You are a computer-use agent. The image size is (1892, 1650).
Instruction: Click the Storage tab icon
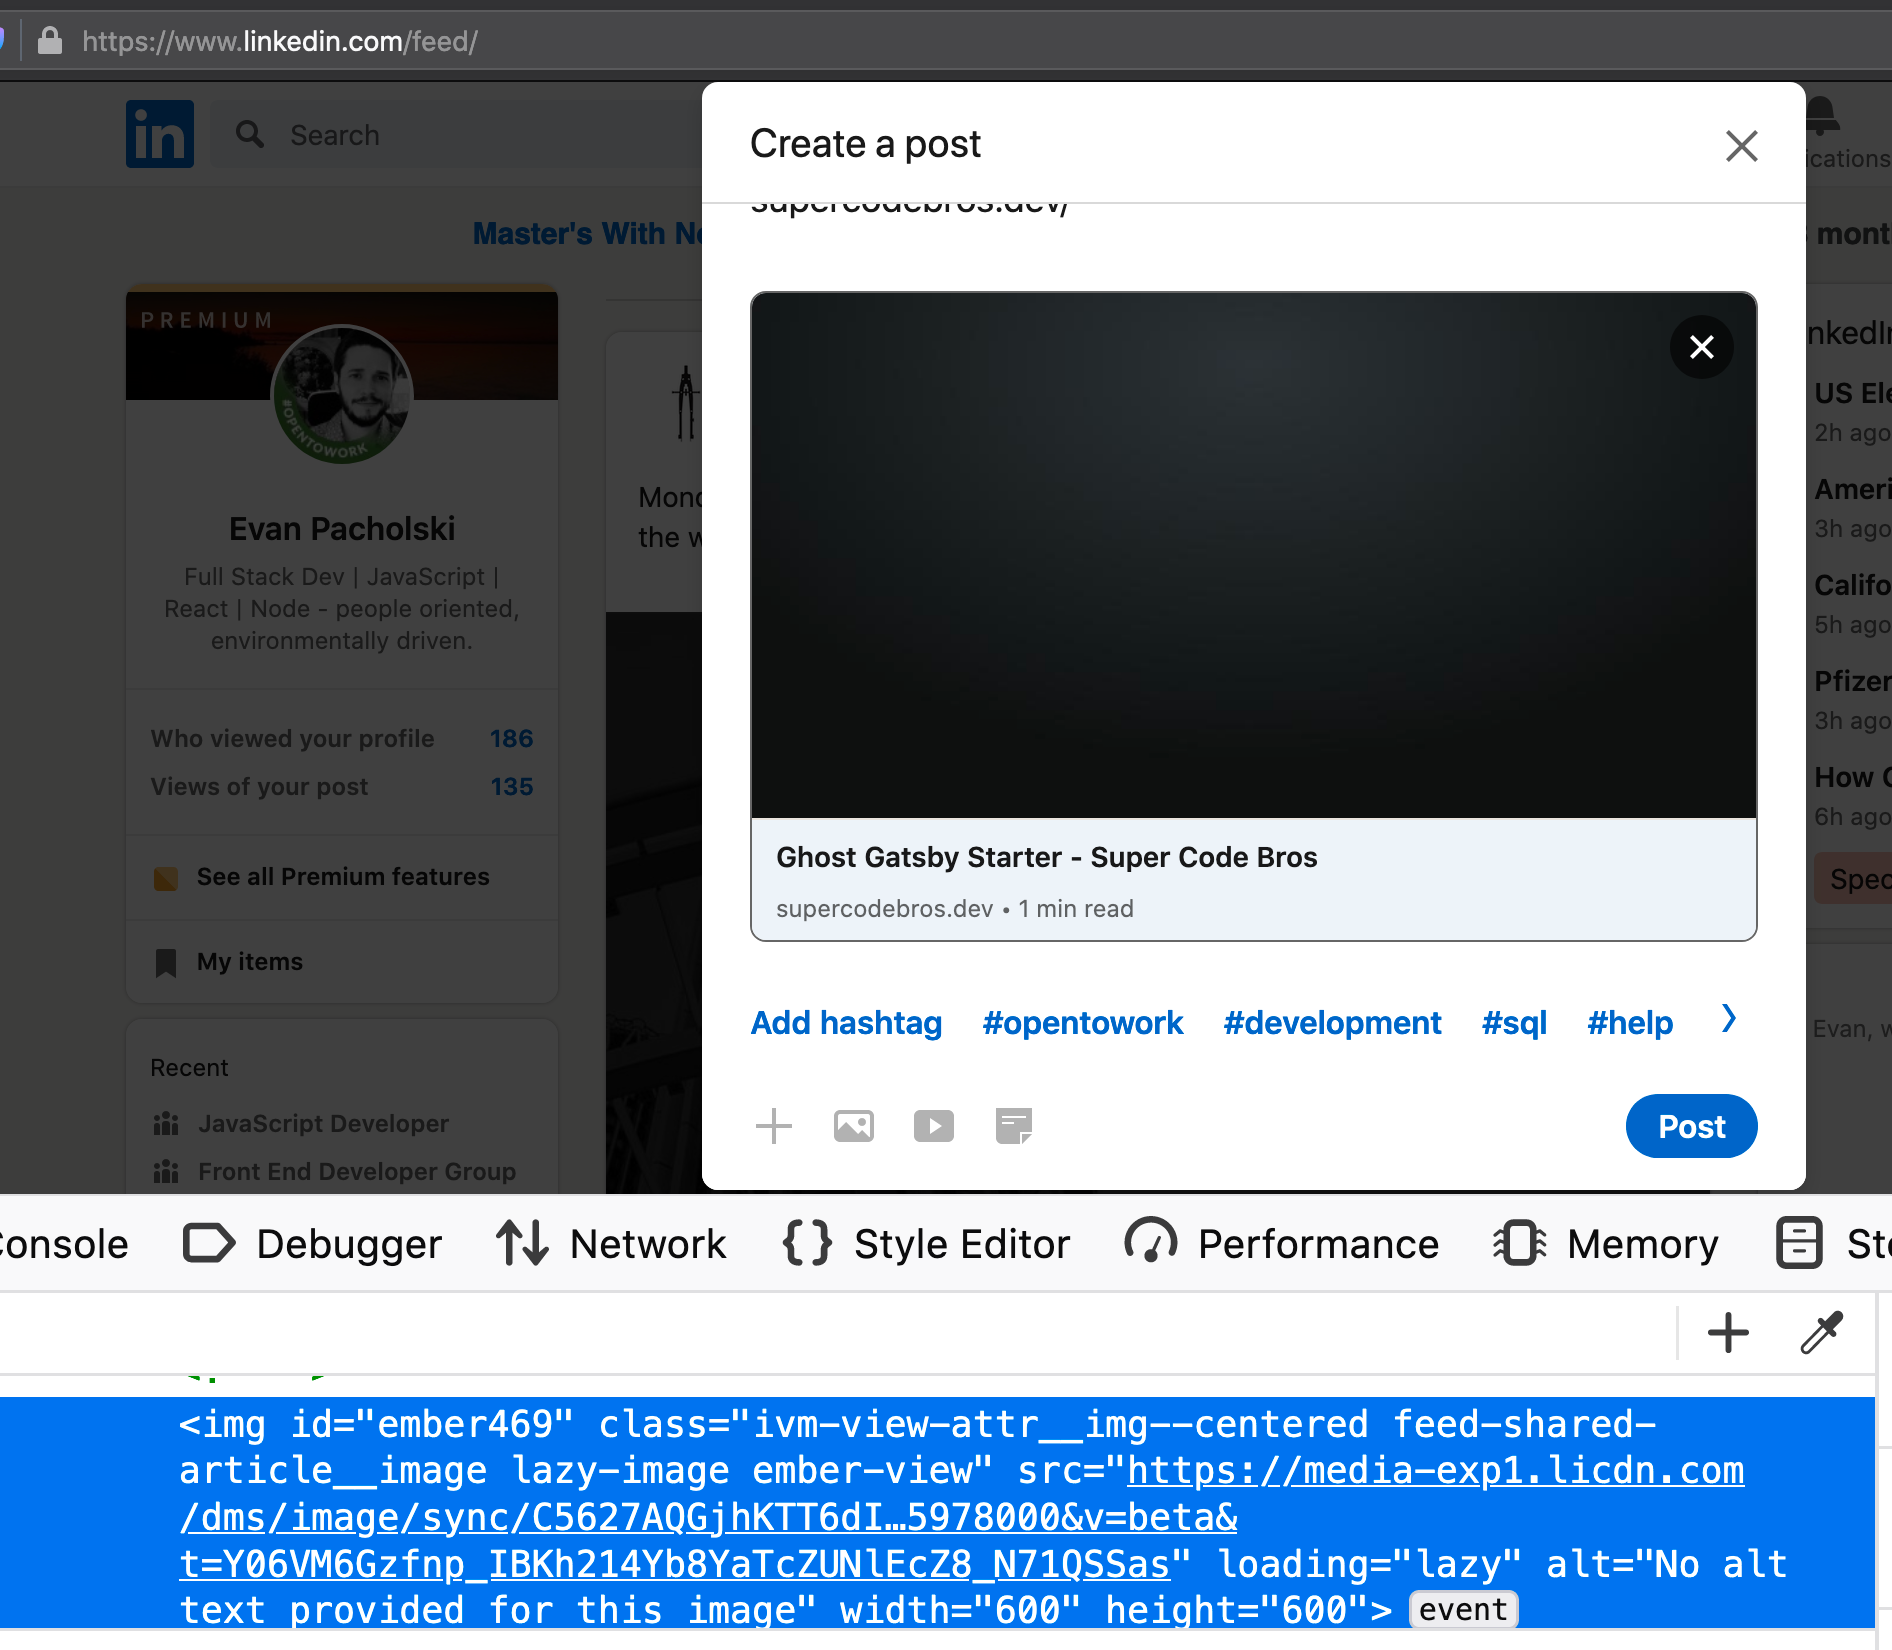(1799, 1243)
